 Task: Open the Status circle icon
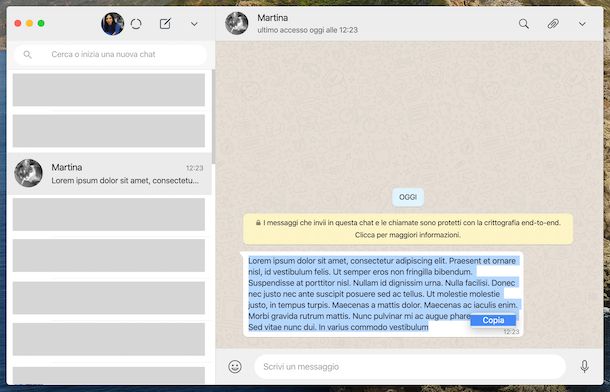point(136,24)
